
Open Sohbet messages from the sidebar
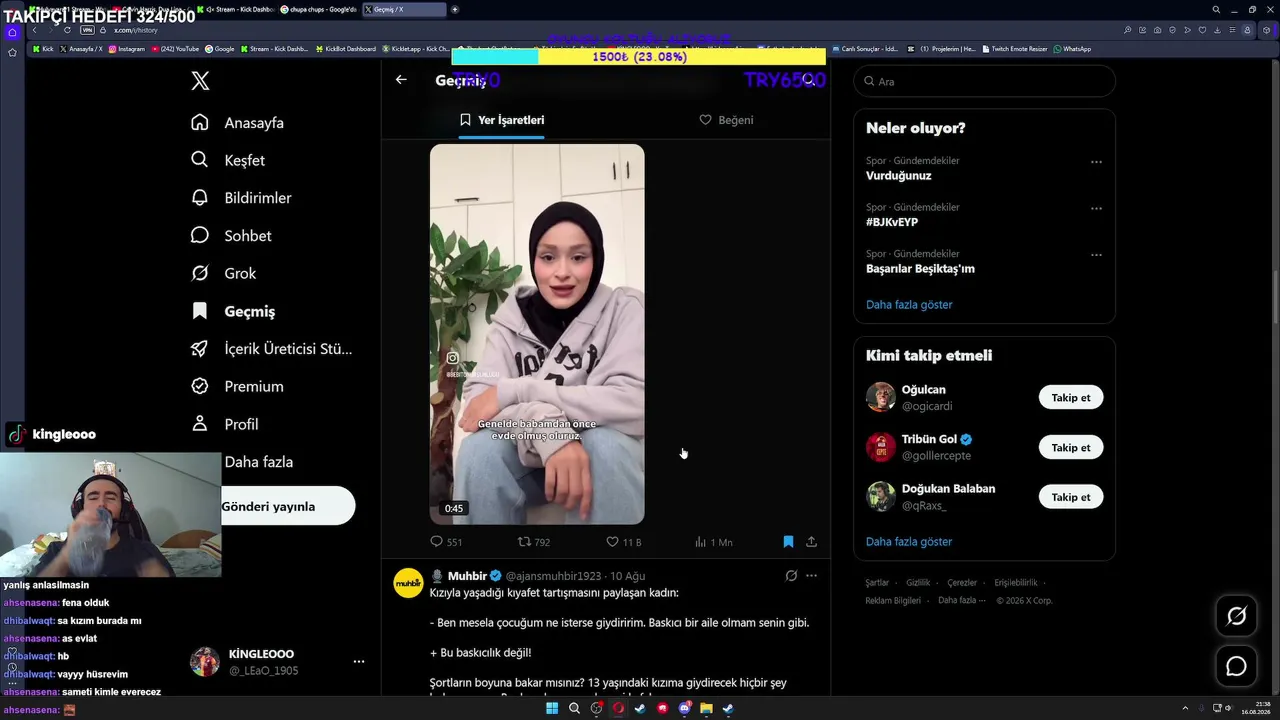pyautogui.click(x=231, y=236)
